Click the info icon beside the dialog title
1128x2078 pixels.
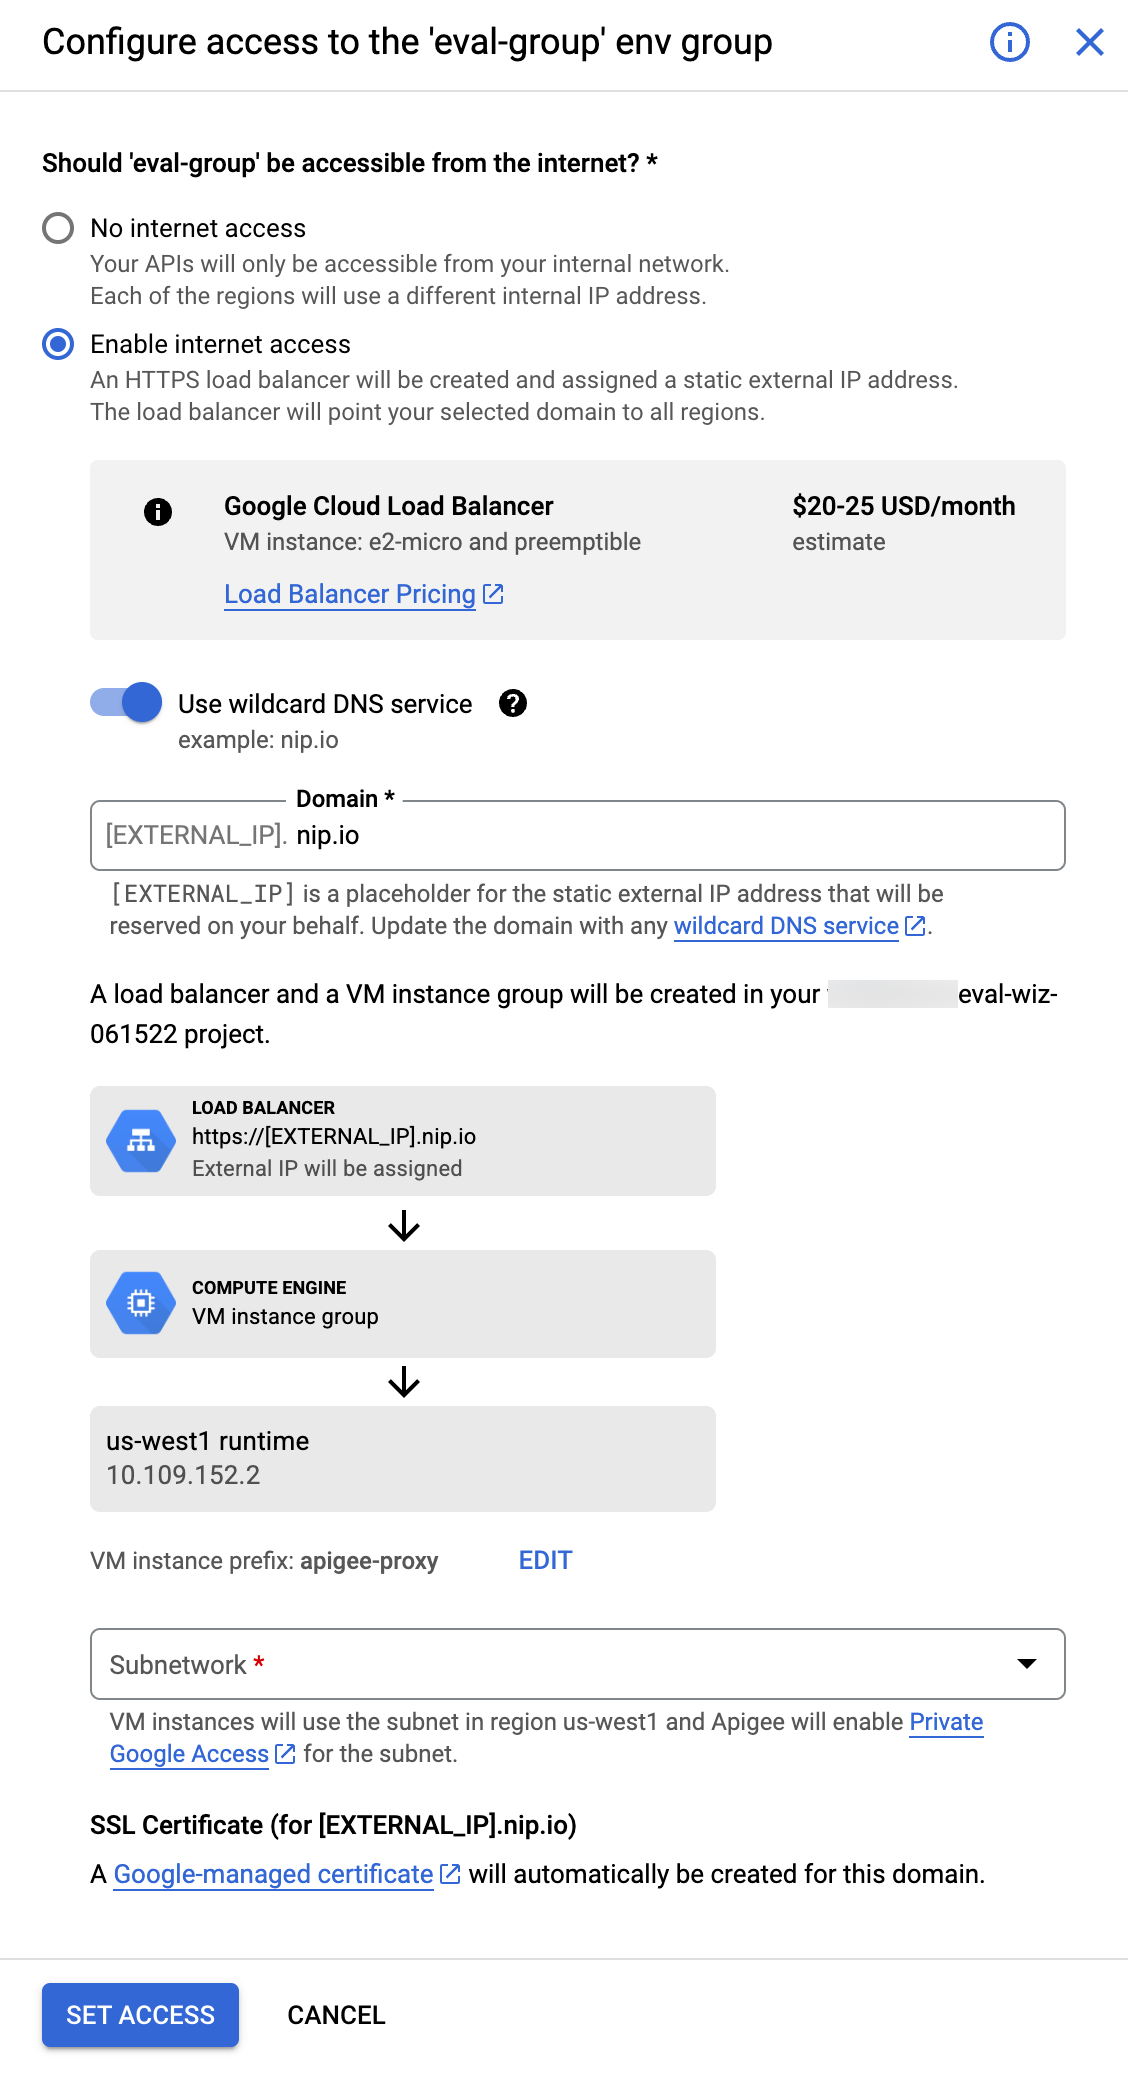1009,42
